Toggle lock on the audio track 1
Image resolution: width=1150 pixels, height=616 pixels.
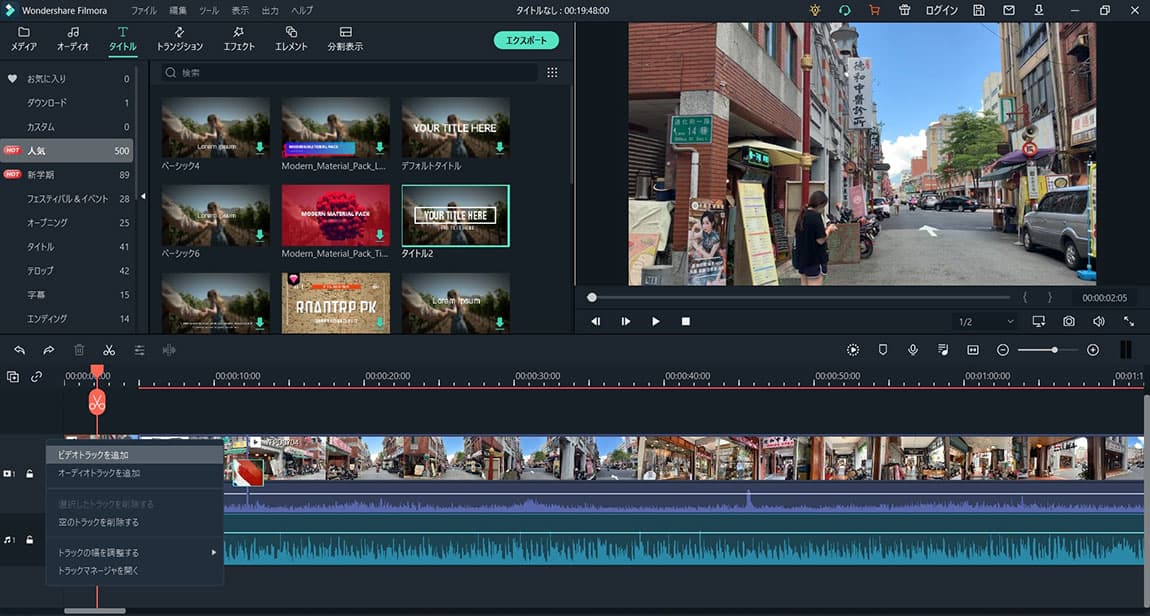pos(30,540)
